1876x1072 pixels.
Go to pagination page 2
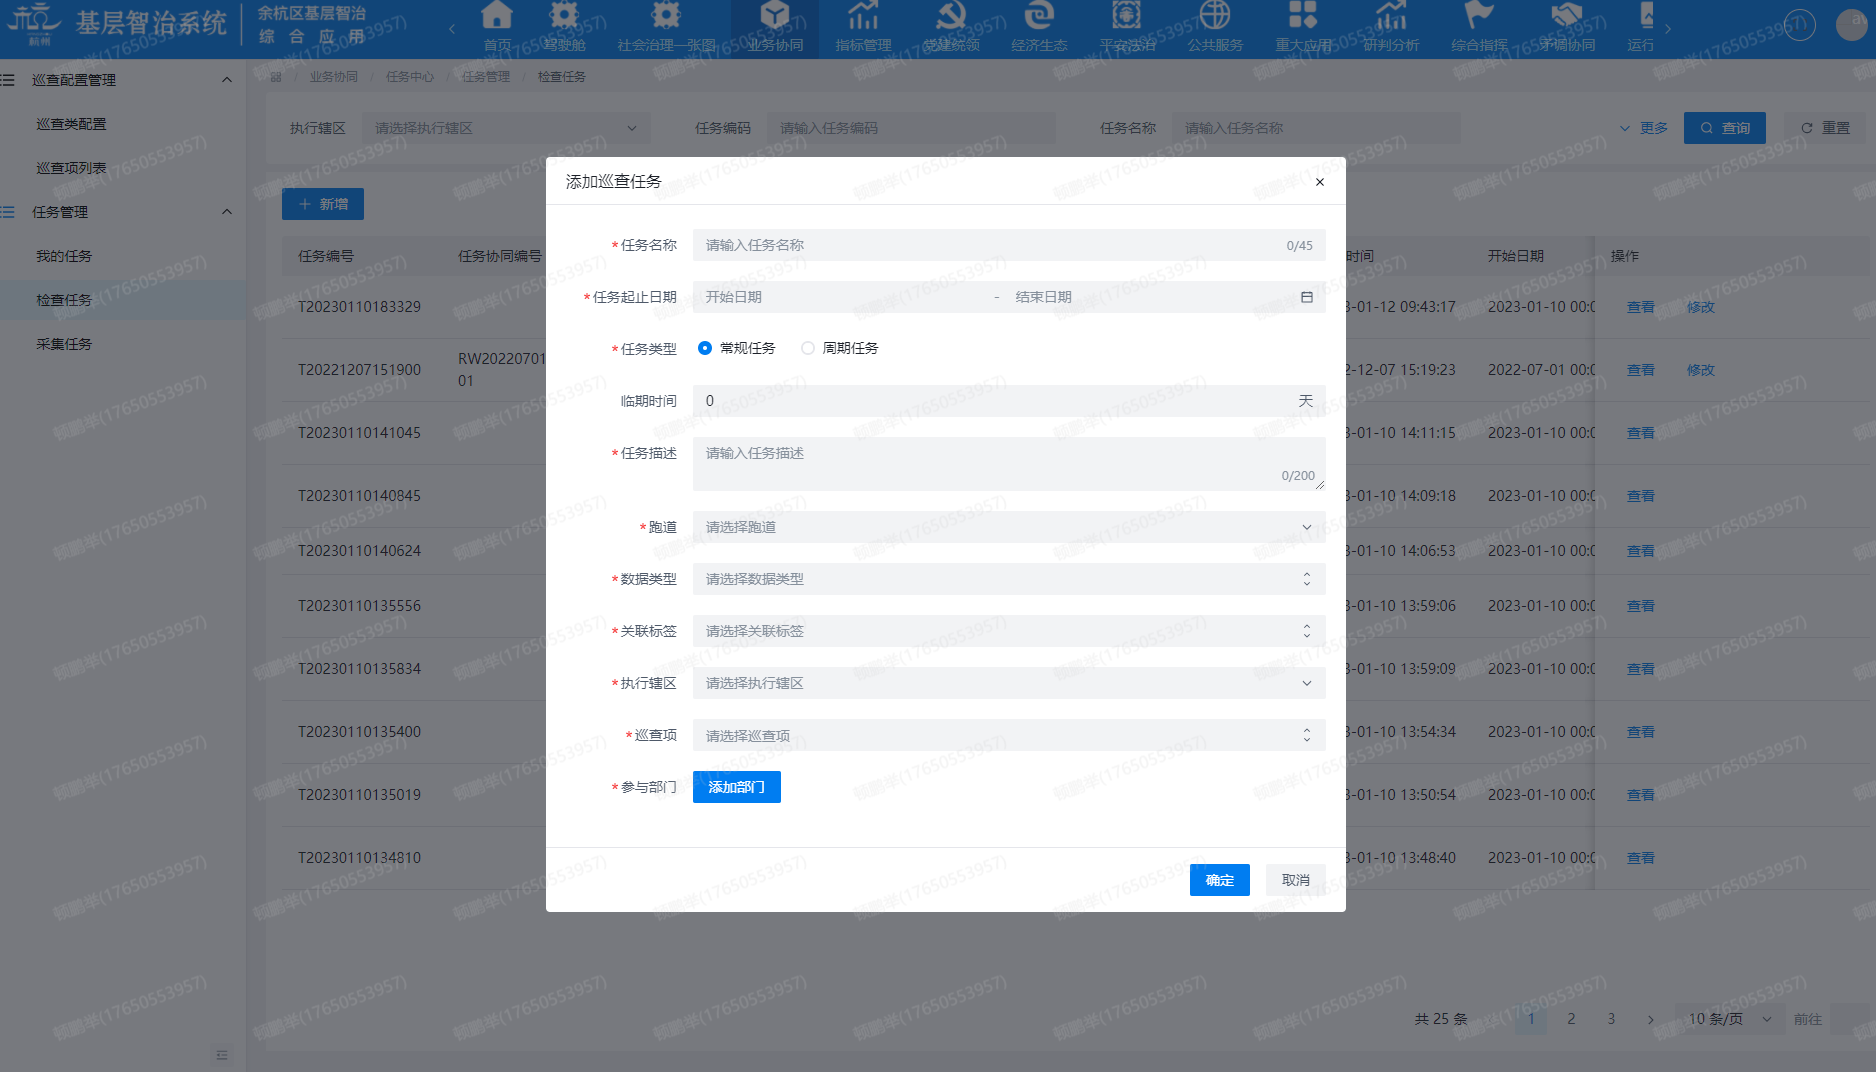tap(1571, 1019)
